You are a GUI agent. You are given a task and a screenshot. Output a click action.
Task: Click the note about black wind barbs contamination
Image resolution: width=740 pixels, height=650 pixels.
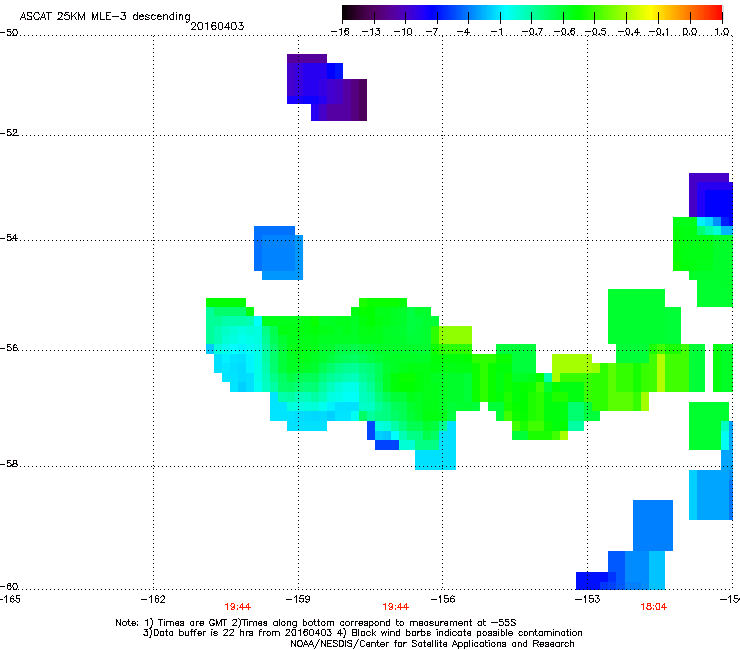[x=460, y=633]
